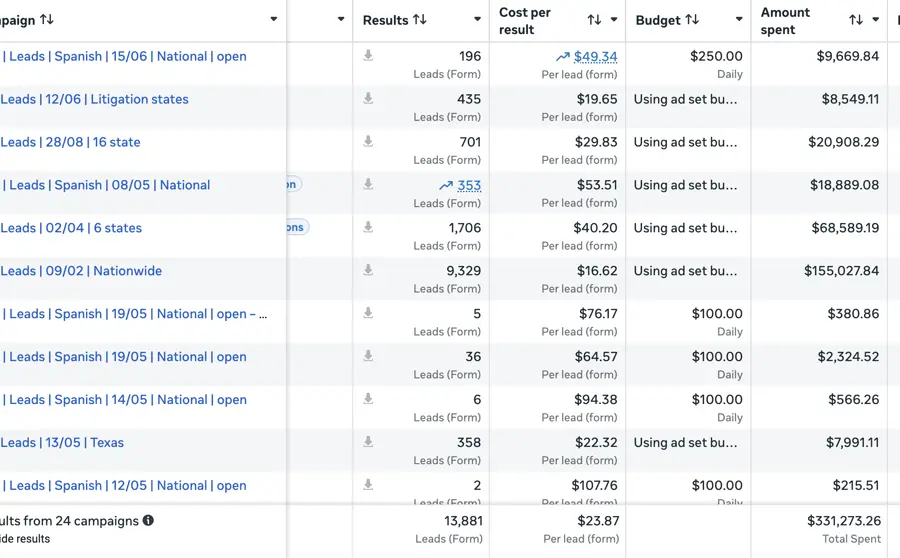Select the $94.38 cost per lead
The height and width of the screenshot is (558, 900).
coord(597,400)
